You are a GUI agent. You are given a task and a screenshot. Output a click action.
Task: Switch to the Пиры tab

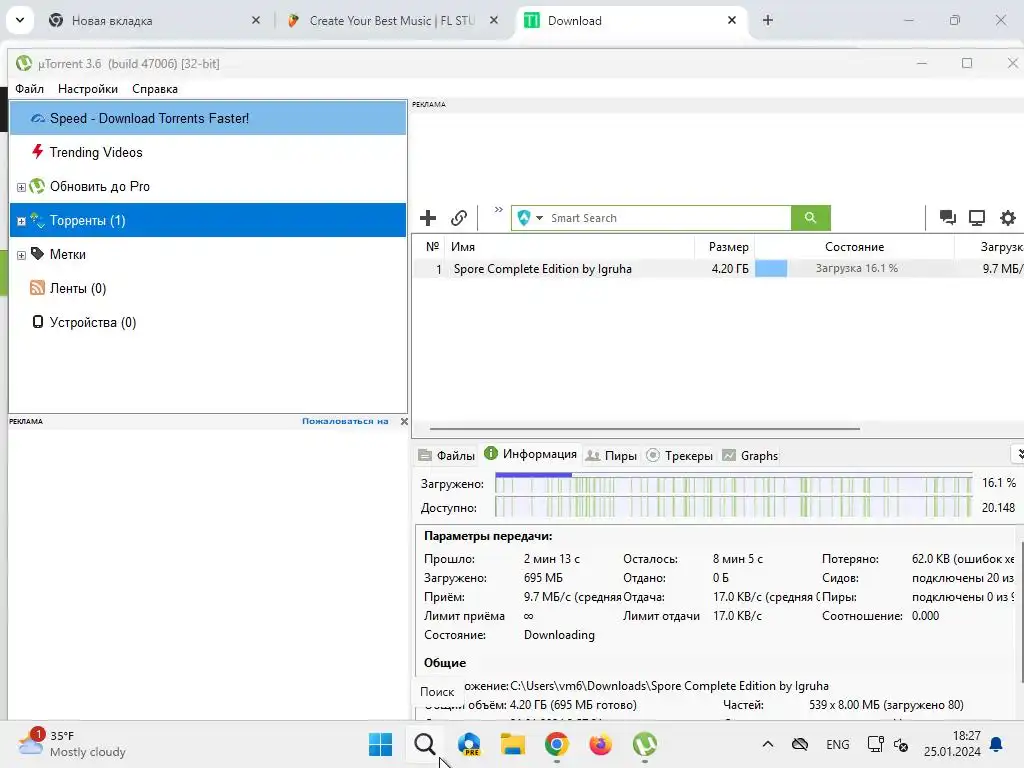611,455
